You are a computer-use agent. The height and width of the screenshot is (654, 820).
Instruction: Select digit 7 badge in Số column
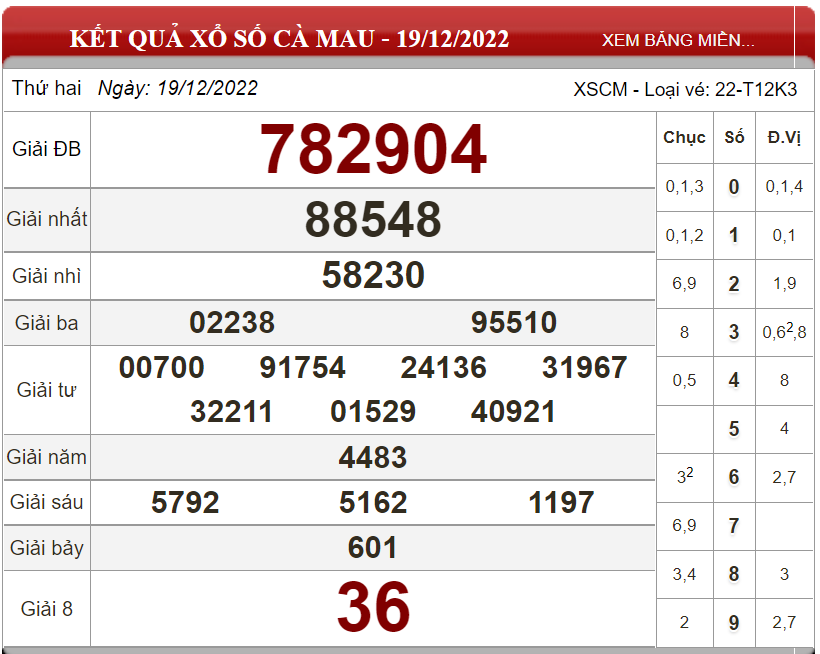[734, 526]
